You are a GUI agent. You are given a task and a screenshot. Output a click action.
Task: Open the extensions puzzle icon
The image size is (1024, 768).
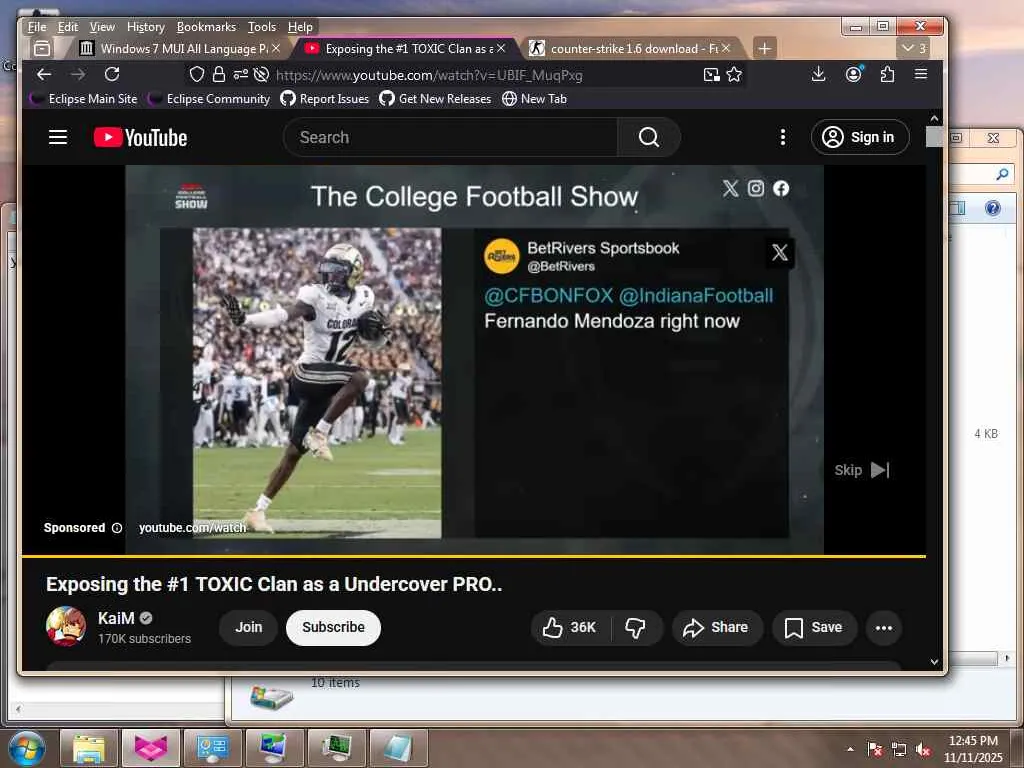point(887,74)
